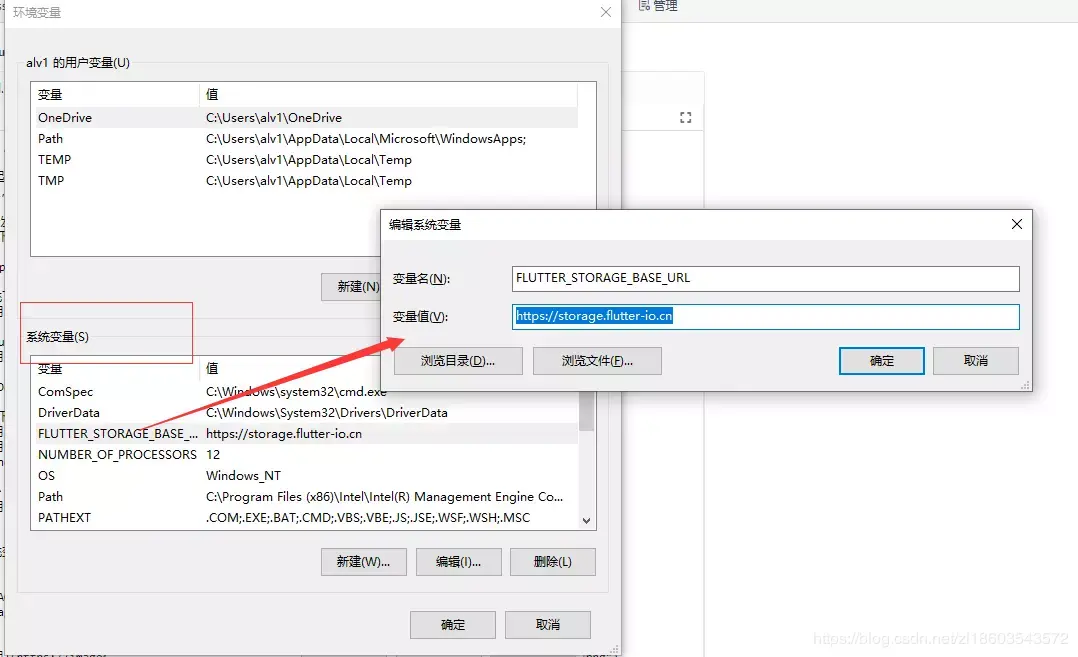Click the fullscreen expand icon in background page
Image resolution: width=1078 pixels, height=657 pixels.
685,118
